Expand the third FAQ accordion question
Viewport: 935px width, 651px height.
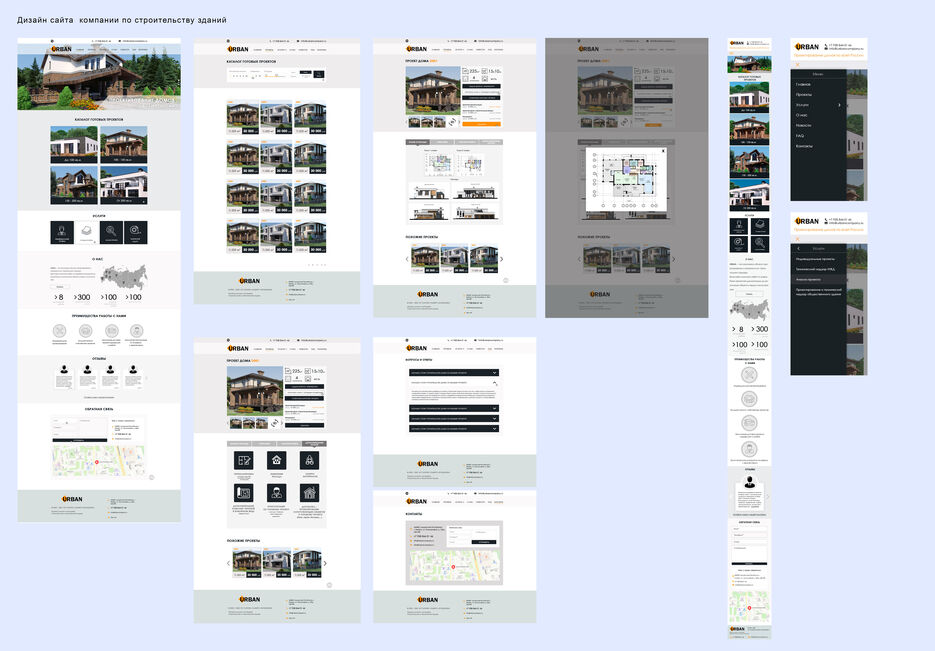pos(454,408)
